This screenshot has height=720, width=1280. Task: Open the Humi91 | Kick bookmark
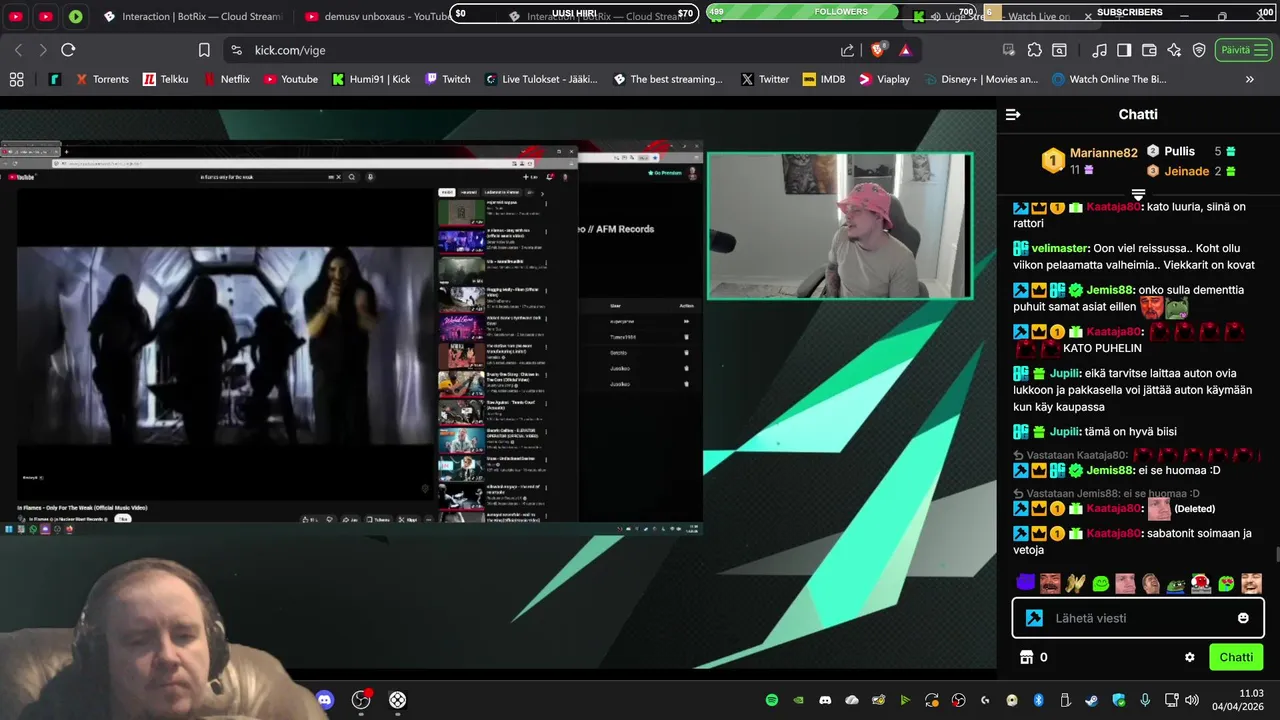point(371,79)
